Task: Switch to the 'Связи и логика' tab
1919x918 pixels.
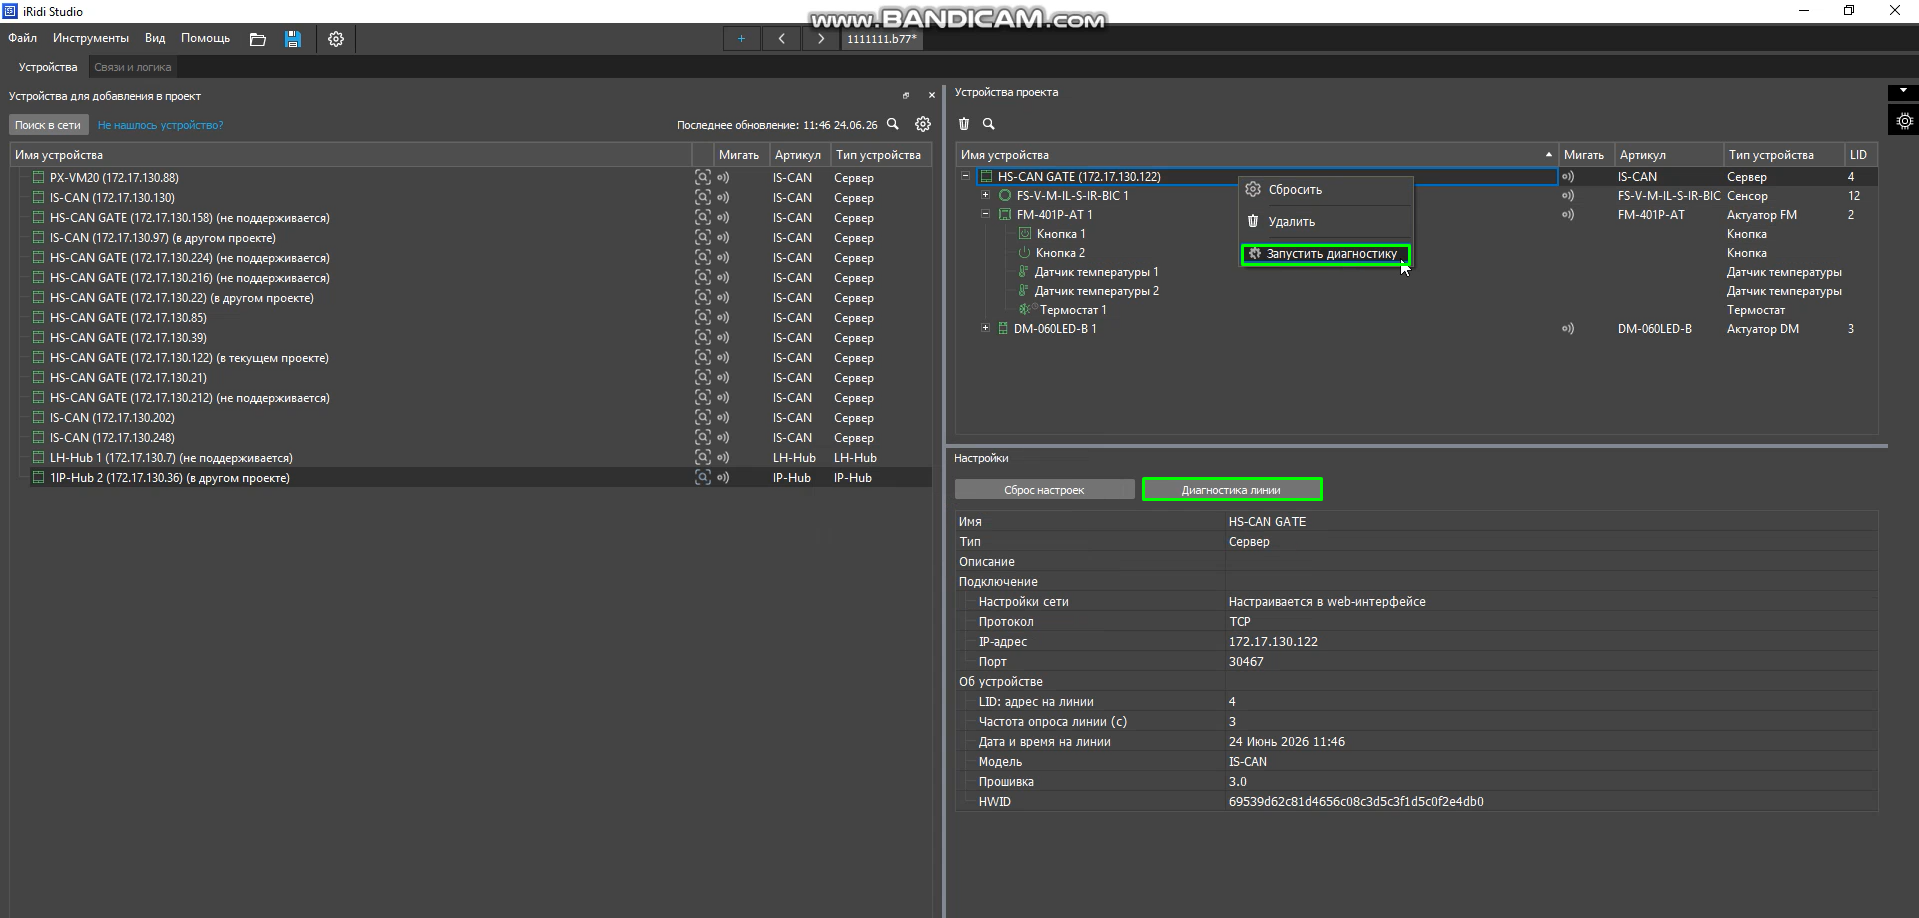Action: (x=133, y=67)
